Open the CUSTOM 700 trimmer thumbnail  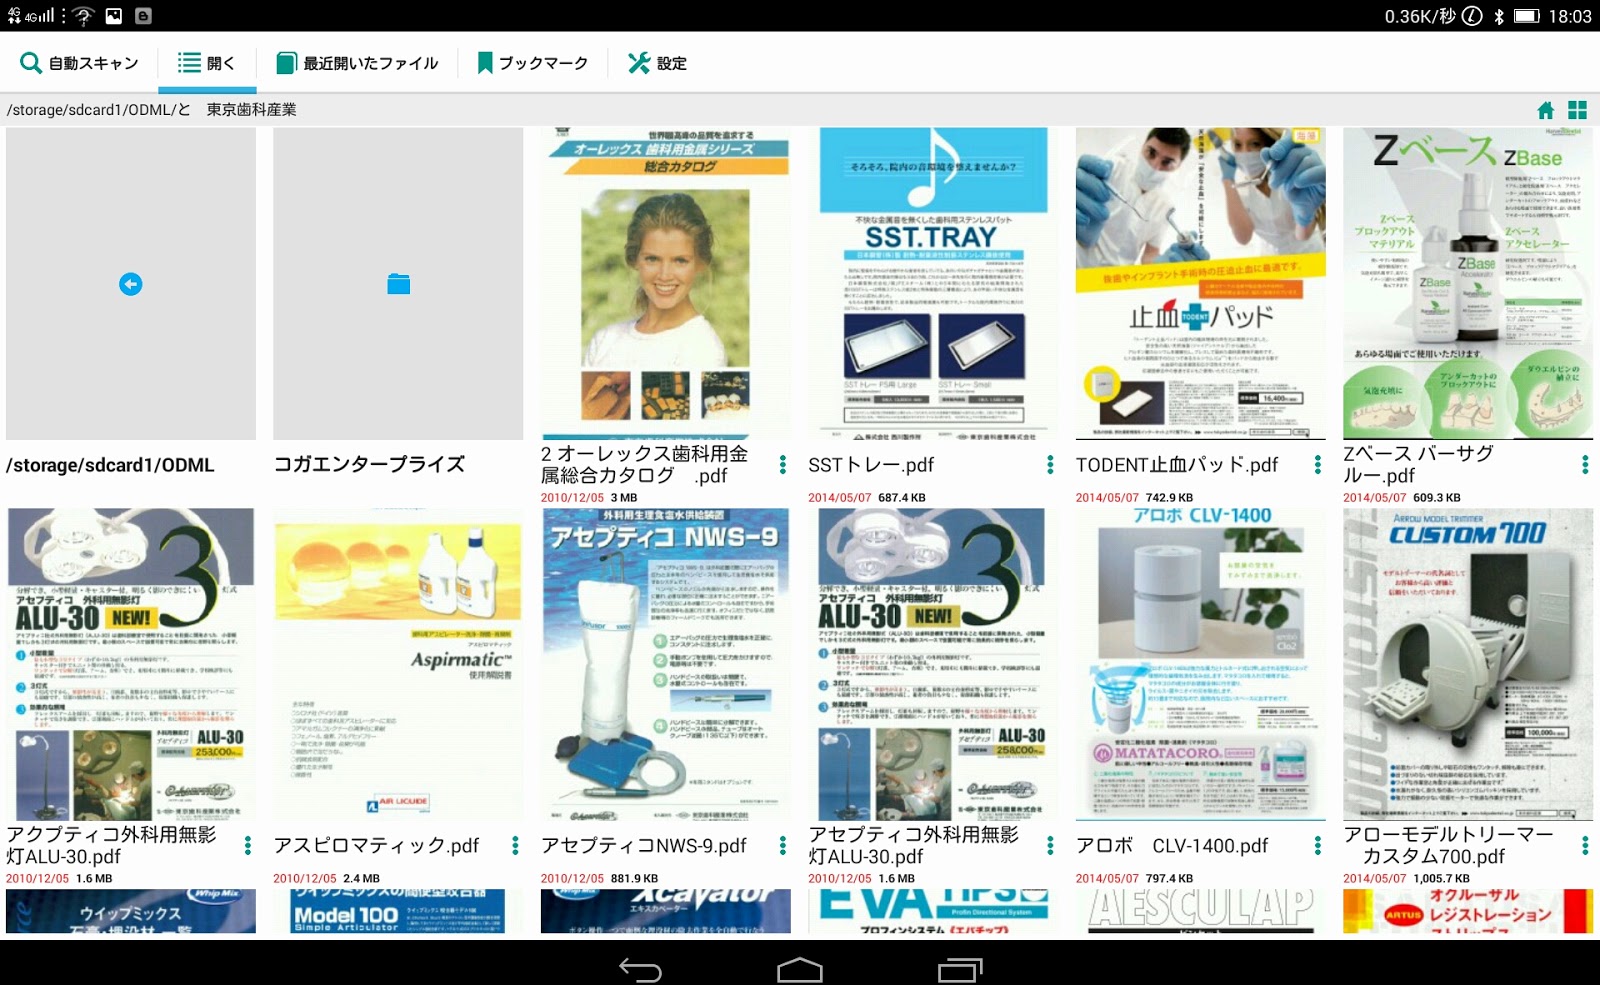(1468, 665)
